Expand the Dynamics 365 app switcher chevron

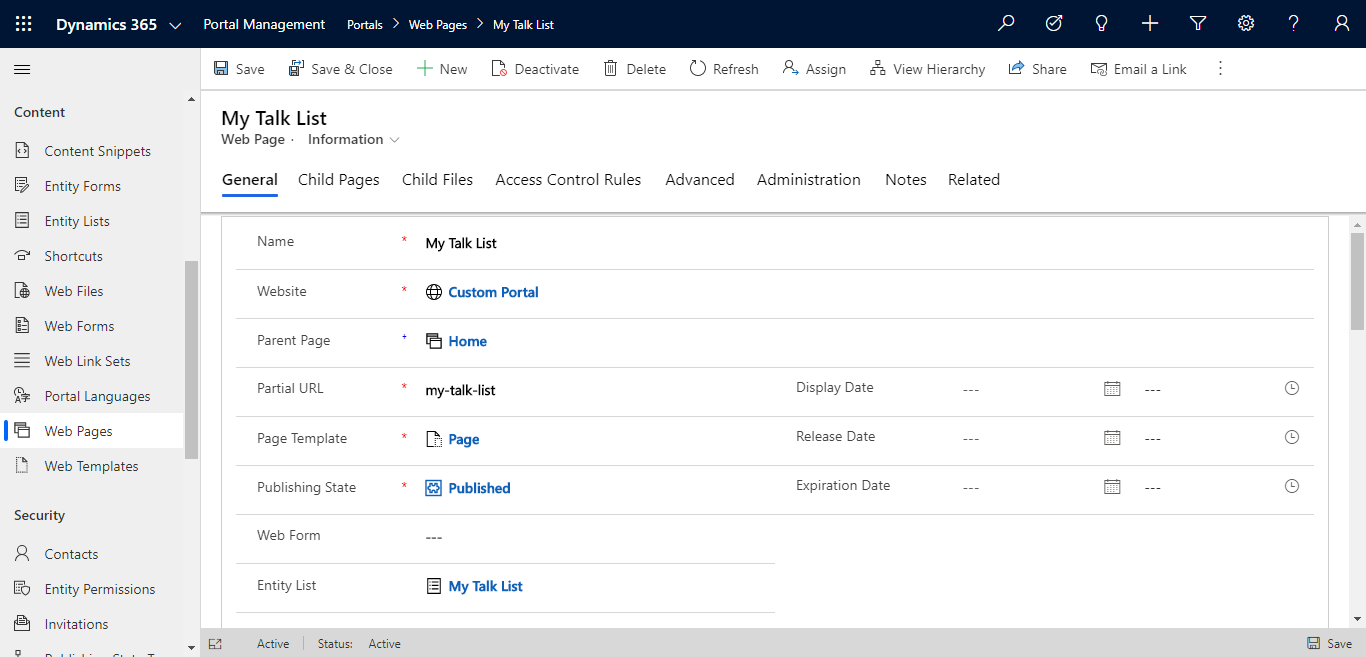coord(175,25)
